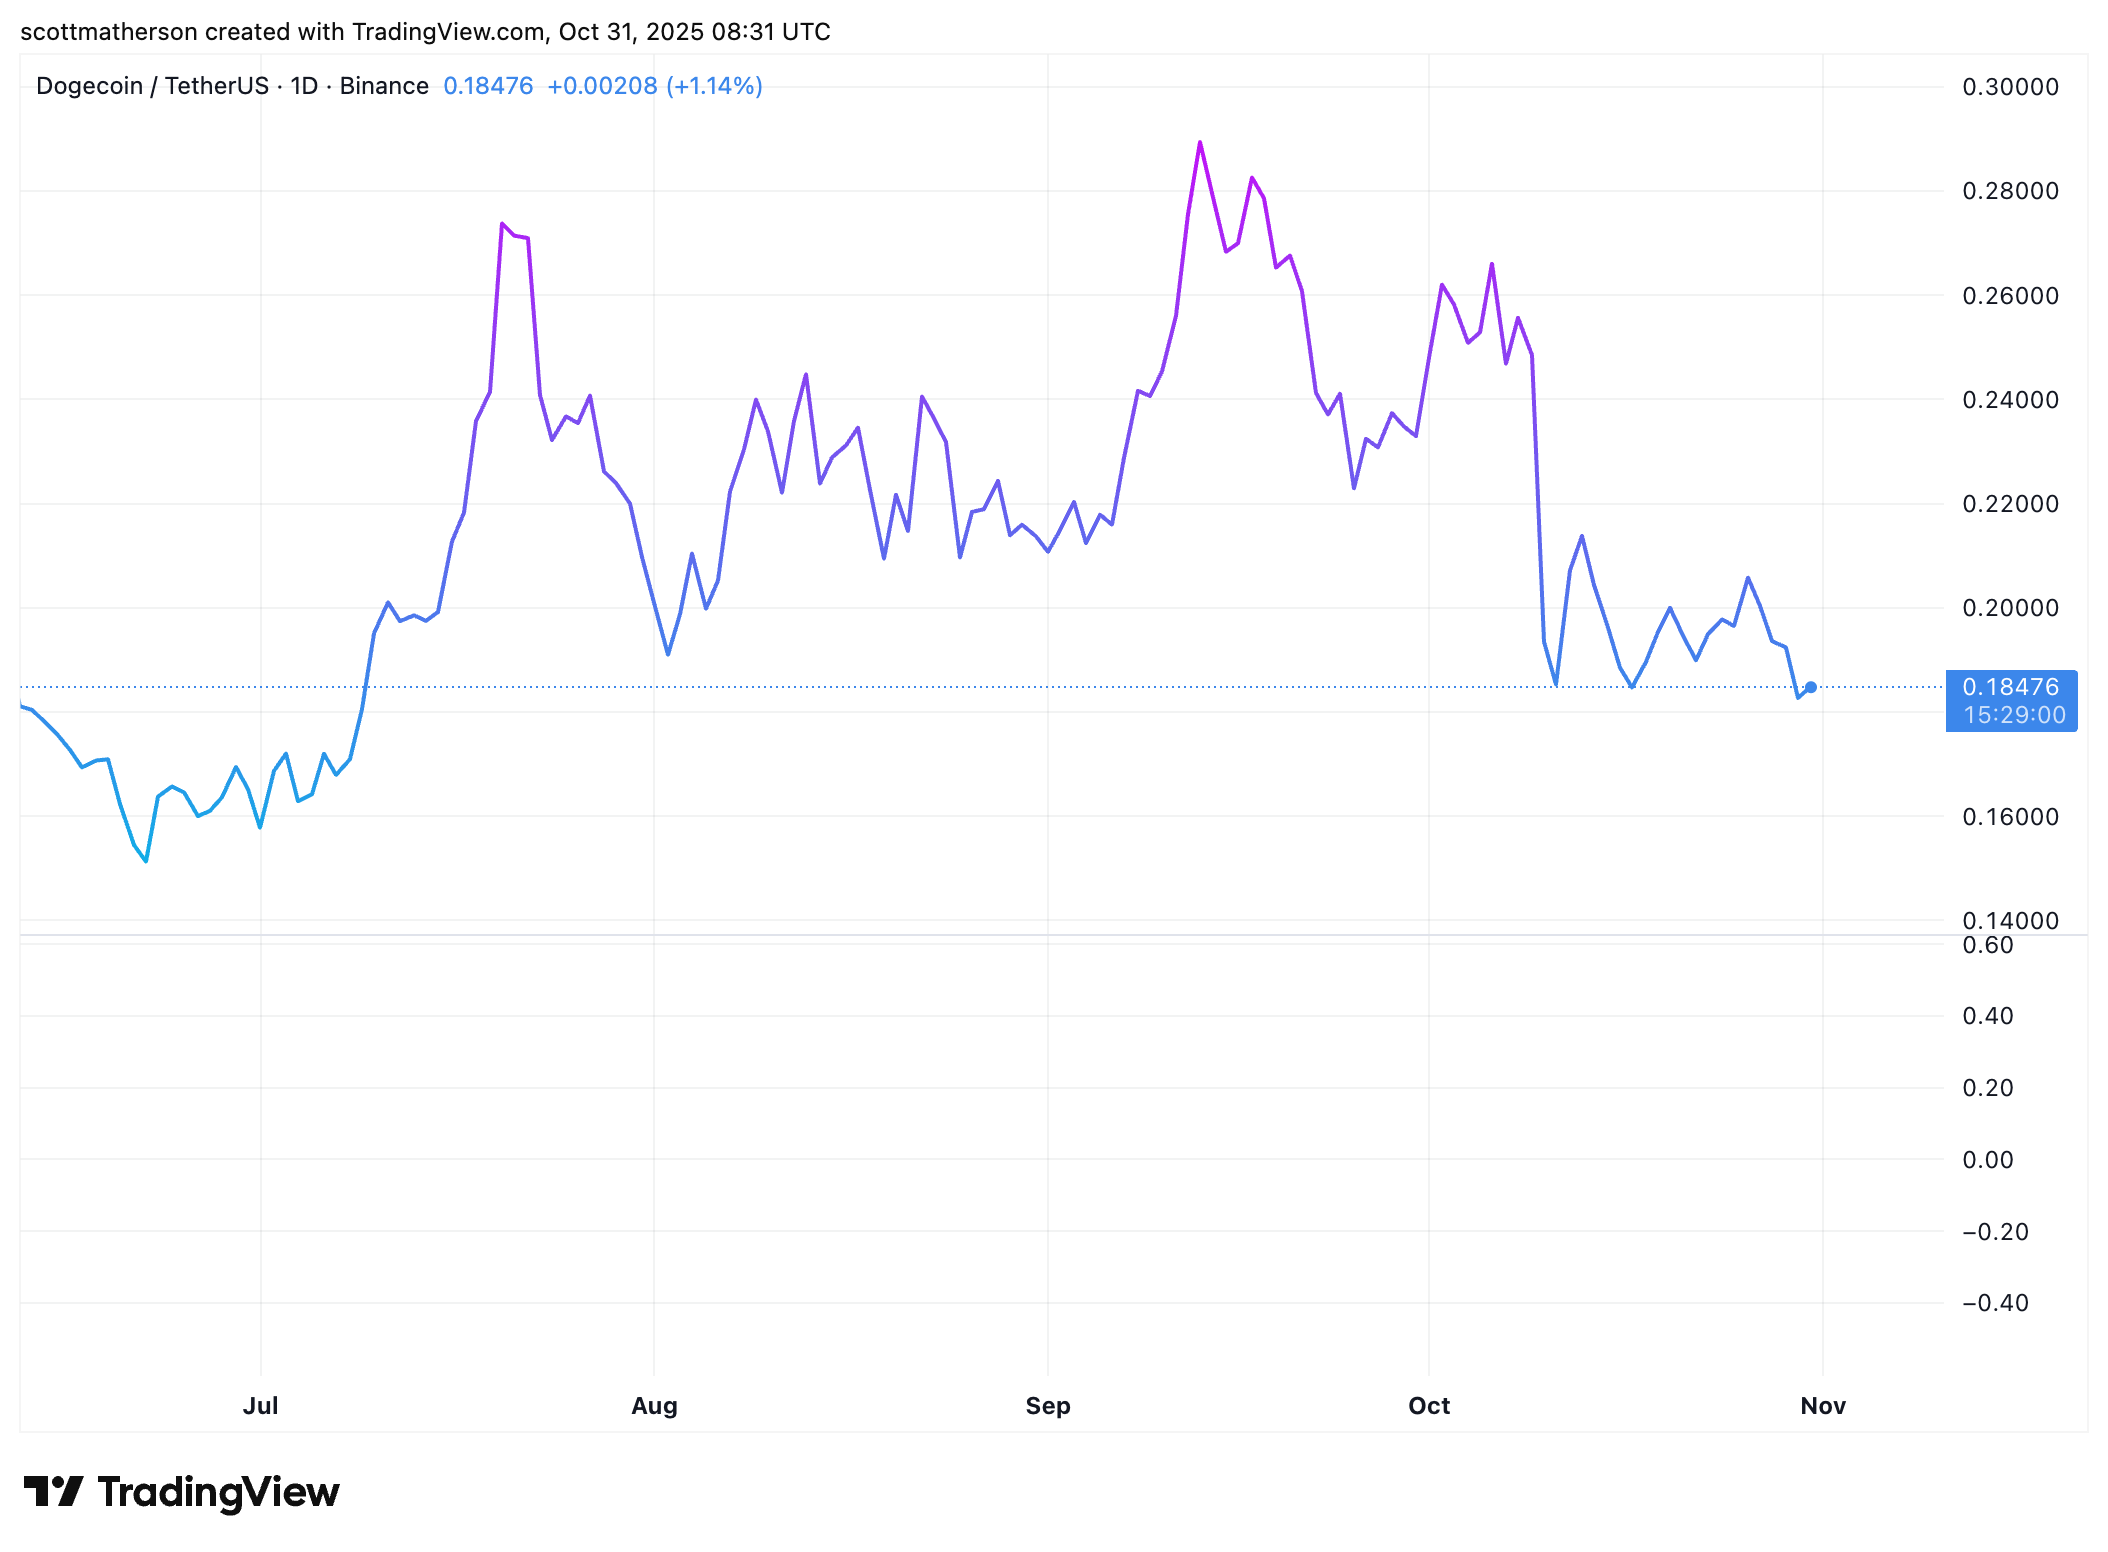Click the current price label 0.18476

[x=2010, y=688]
